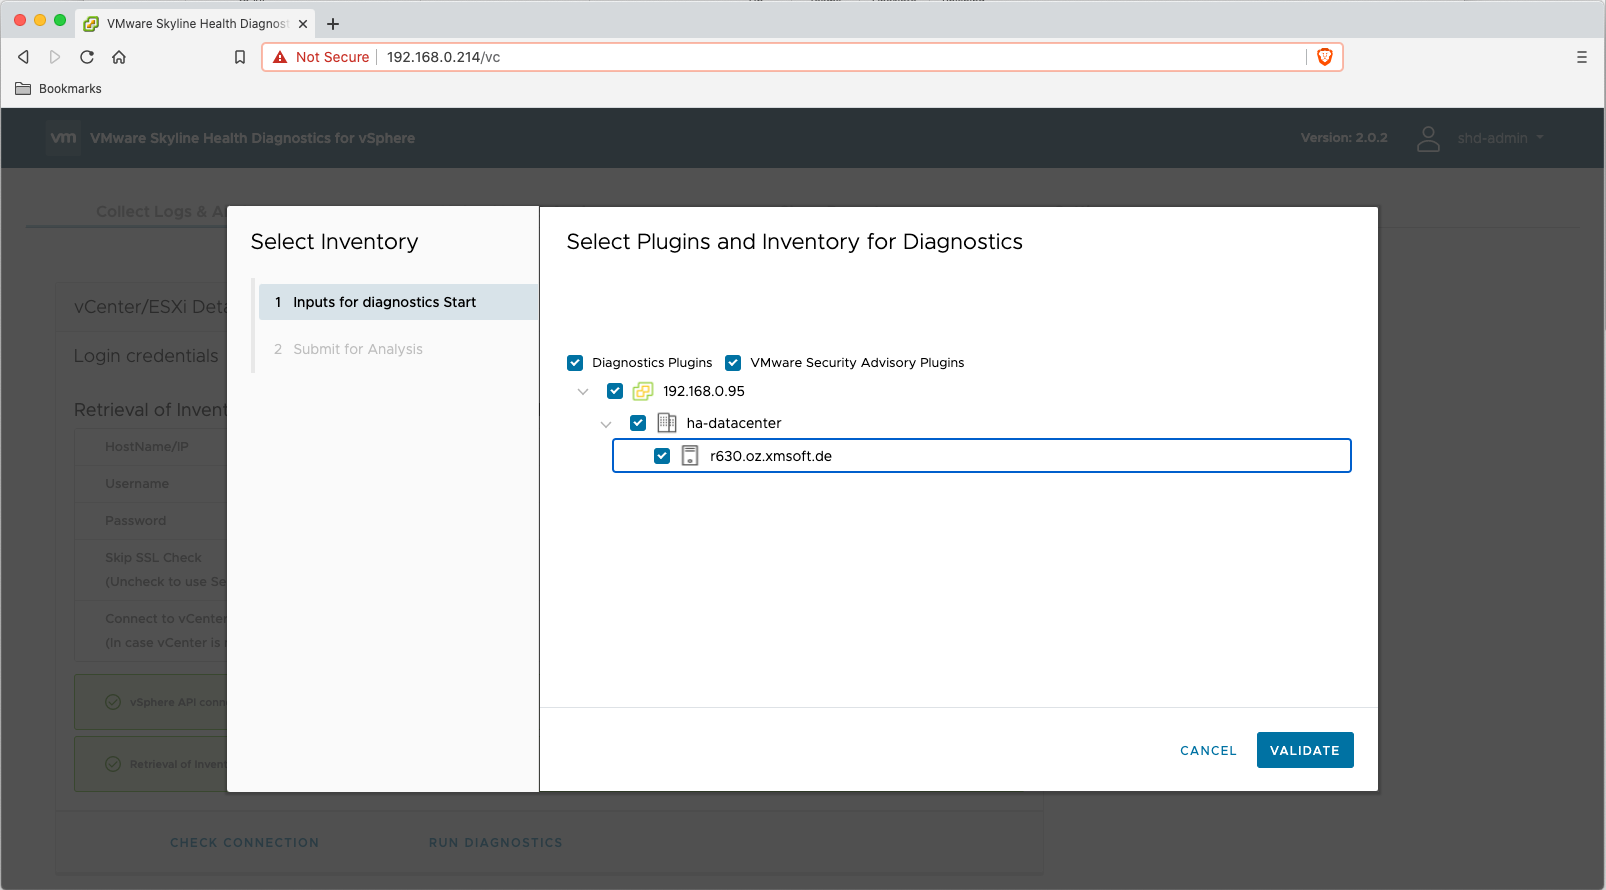The height and width of the screenshot is (890, 1606).
Task: Toggle the Diagnostics Plugins checkbox
Action: coord(575,363)
